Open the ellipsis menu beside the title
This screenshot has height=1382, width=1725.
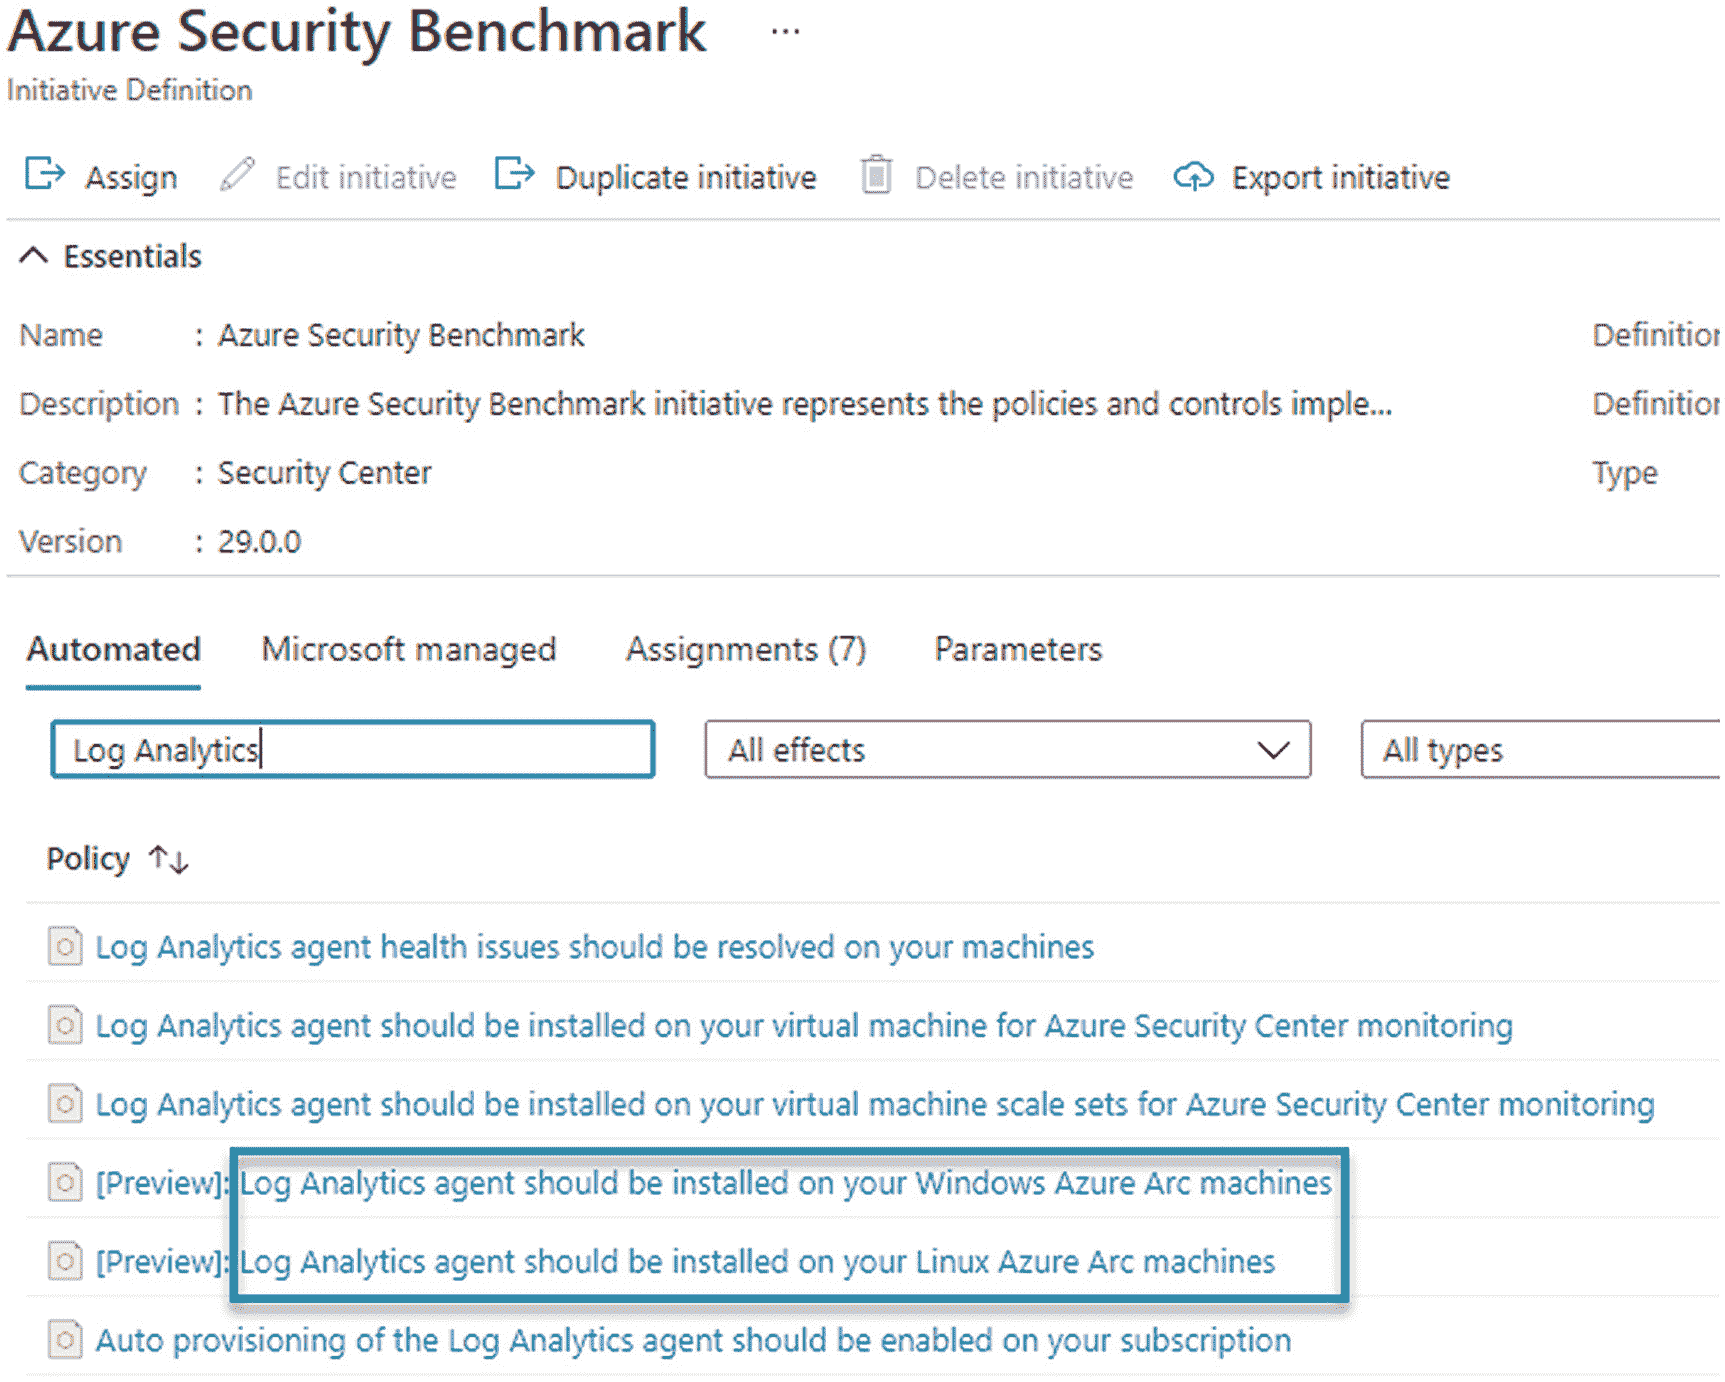click(x=785, y=32)
